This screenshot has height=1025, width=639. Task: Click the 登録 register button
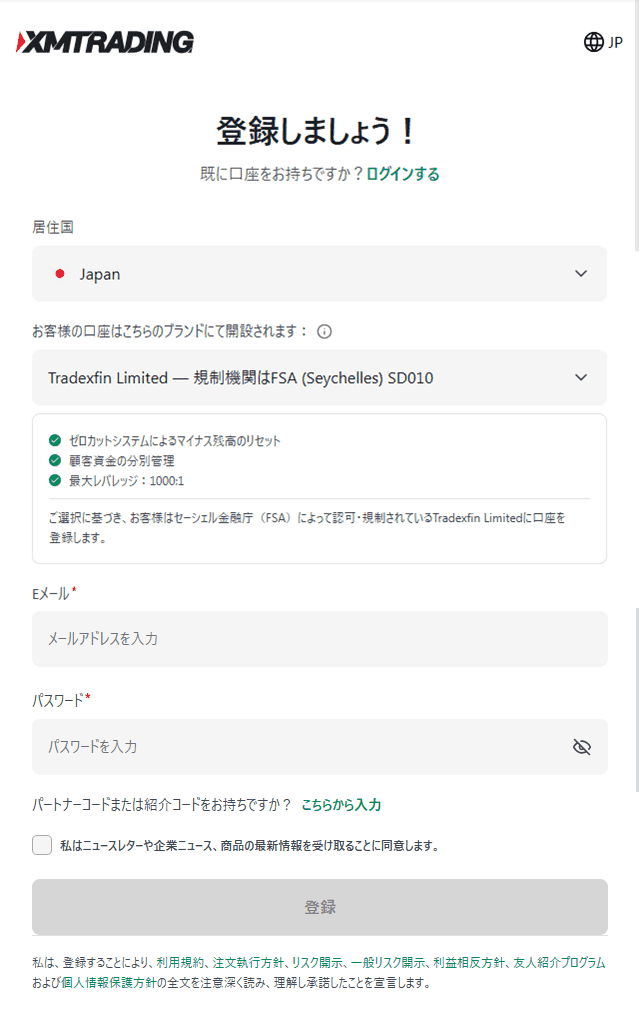pyautogui.click(x=320, y=907)
